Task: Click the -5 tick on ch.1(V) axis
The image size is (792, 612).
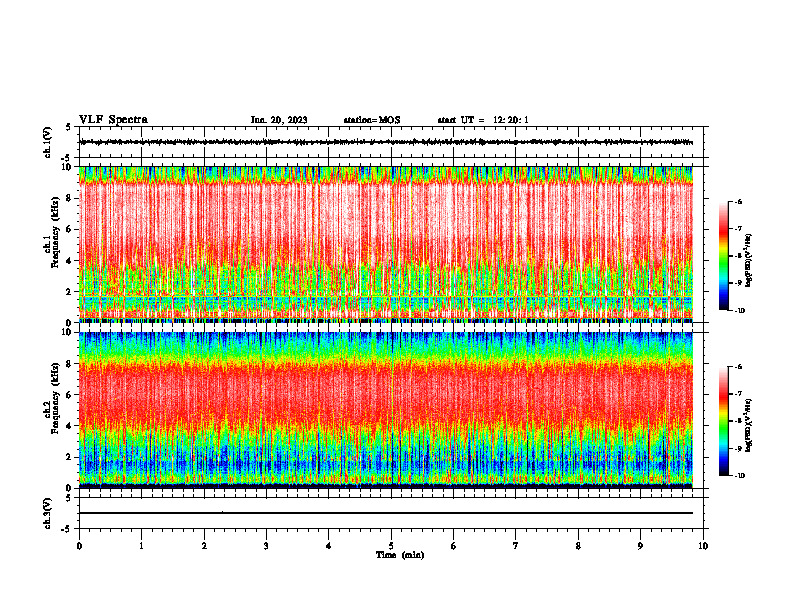Action: pyautogui.click(x=67, y=158)
